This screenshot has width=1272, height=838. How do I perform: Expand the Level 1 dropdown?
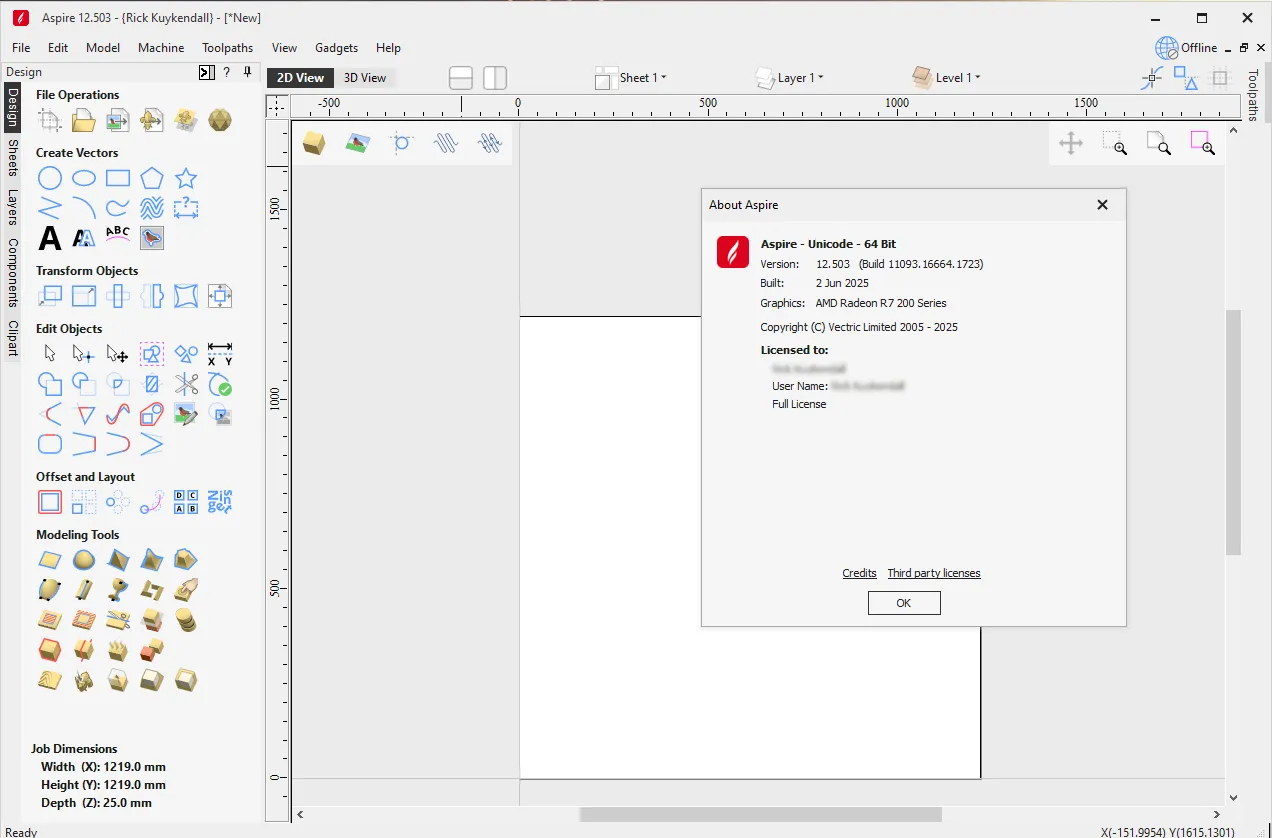tap(946, 78)
